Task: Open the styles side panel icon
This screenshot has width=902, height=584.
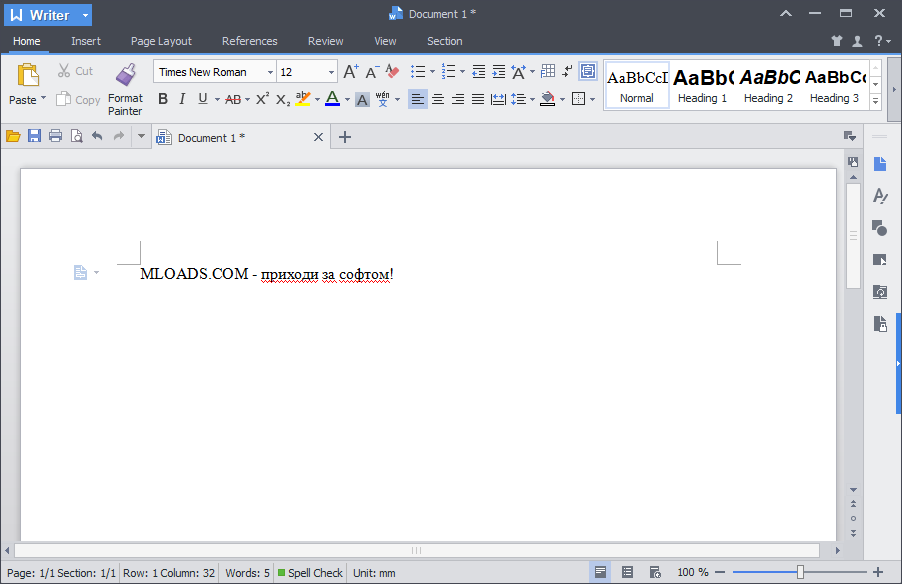Action: pos(880,196)
